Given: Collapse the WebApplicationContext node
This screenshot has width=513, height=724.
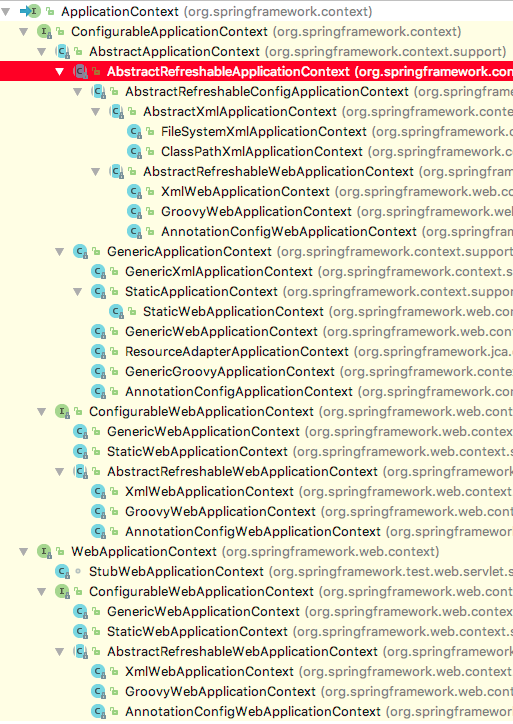Looking at the screenshot, I should pyautogui.click(x=24, y=552).
